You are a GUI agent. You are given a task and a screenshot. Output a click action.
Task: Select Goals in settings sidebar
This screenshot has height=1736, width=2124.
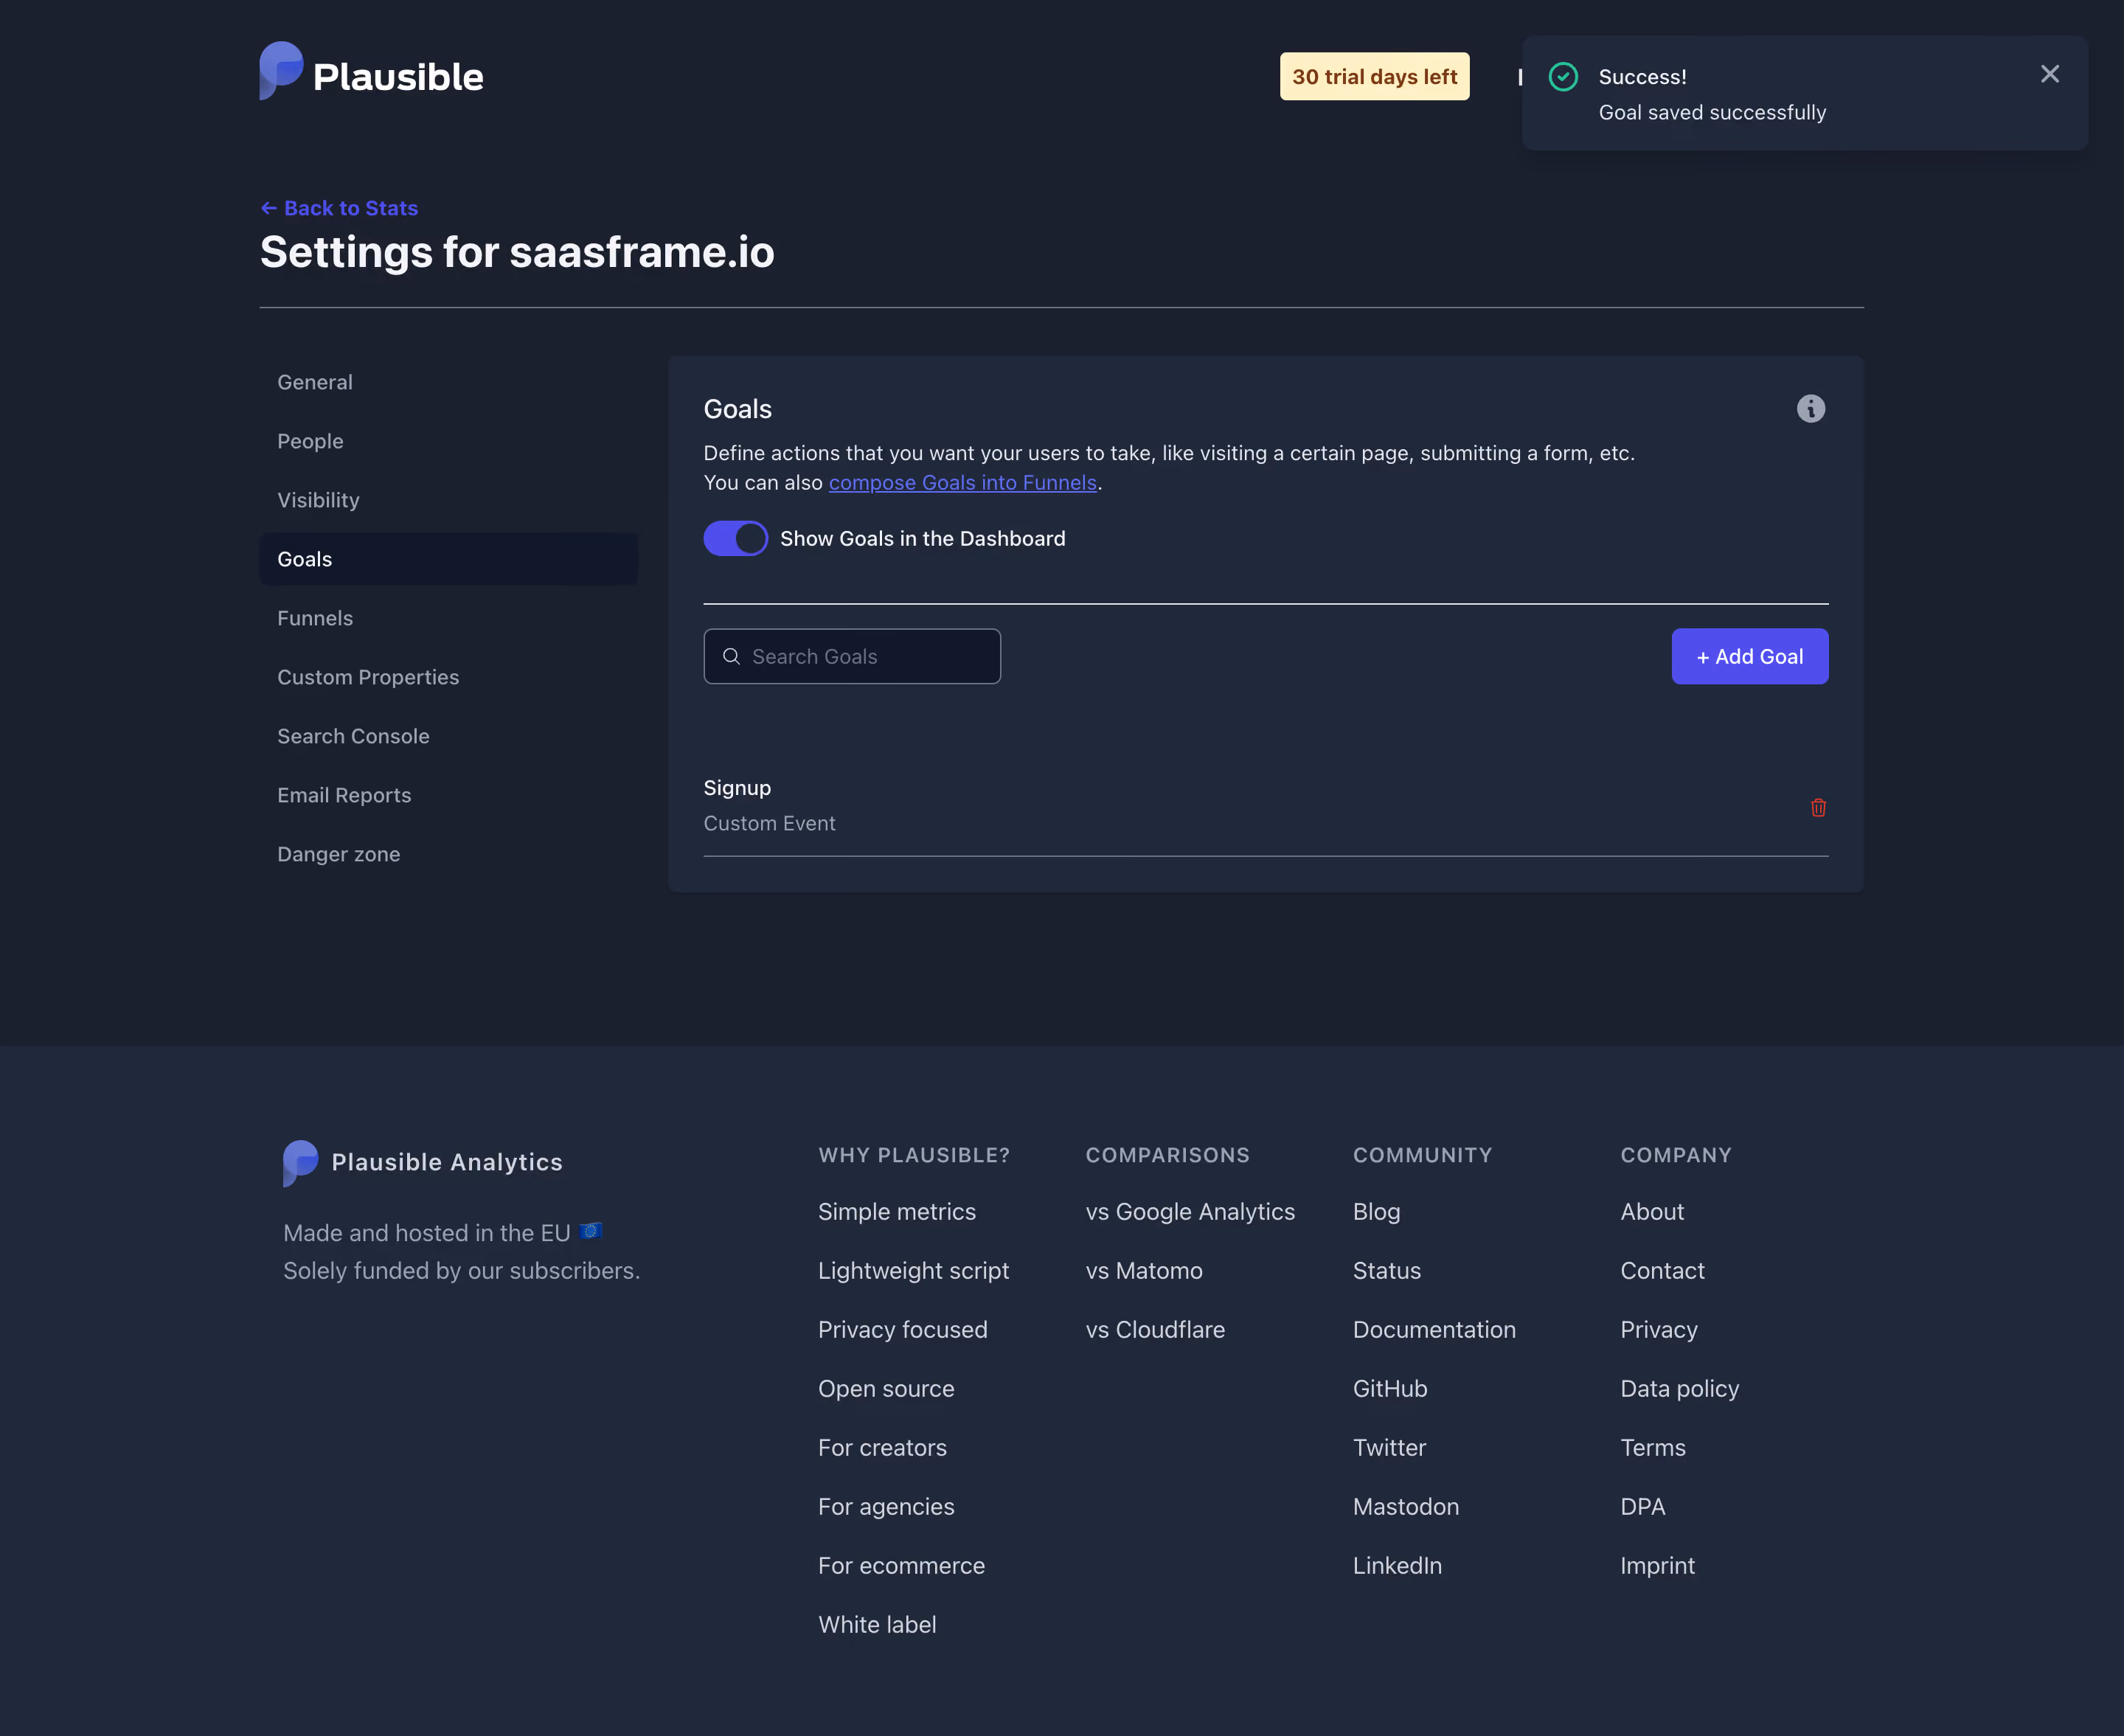[x=448, y=559]
